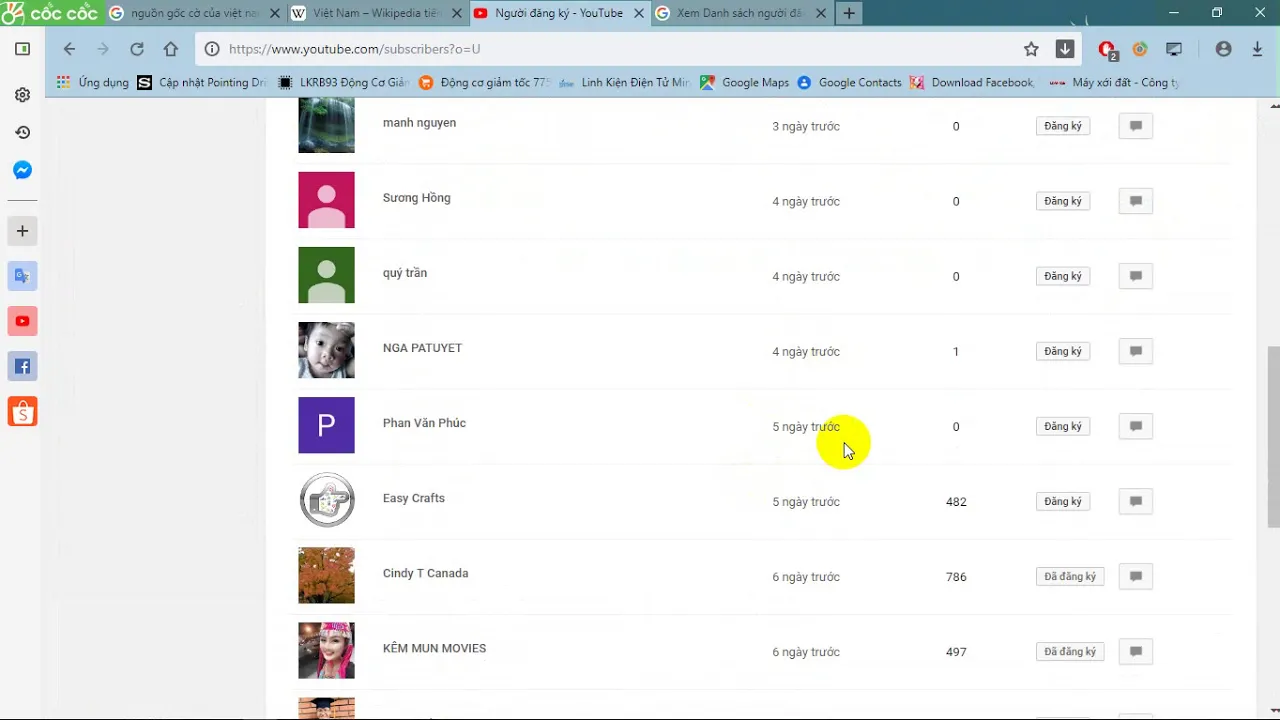Send message to manh nguyen

(x=1135, y=126)
